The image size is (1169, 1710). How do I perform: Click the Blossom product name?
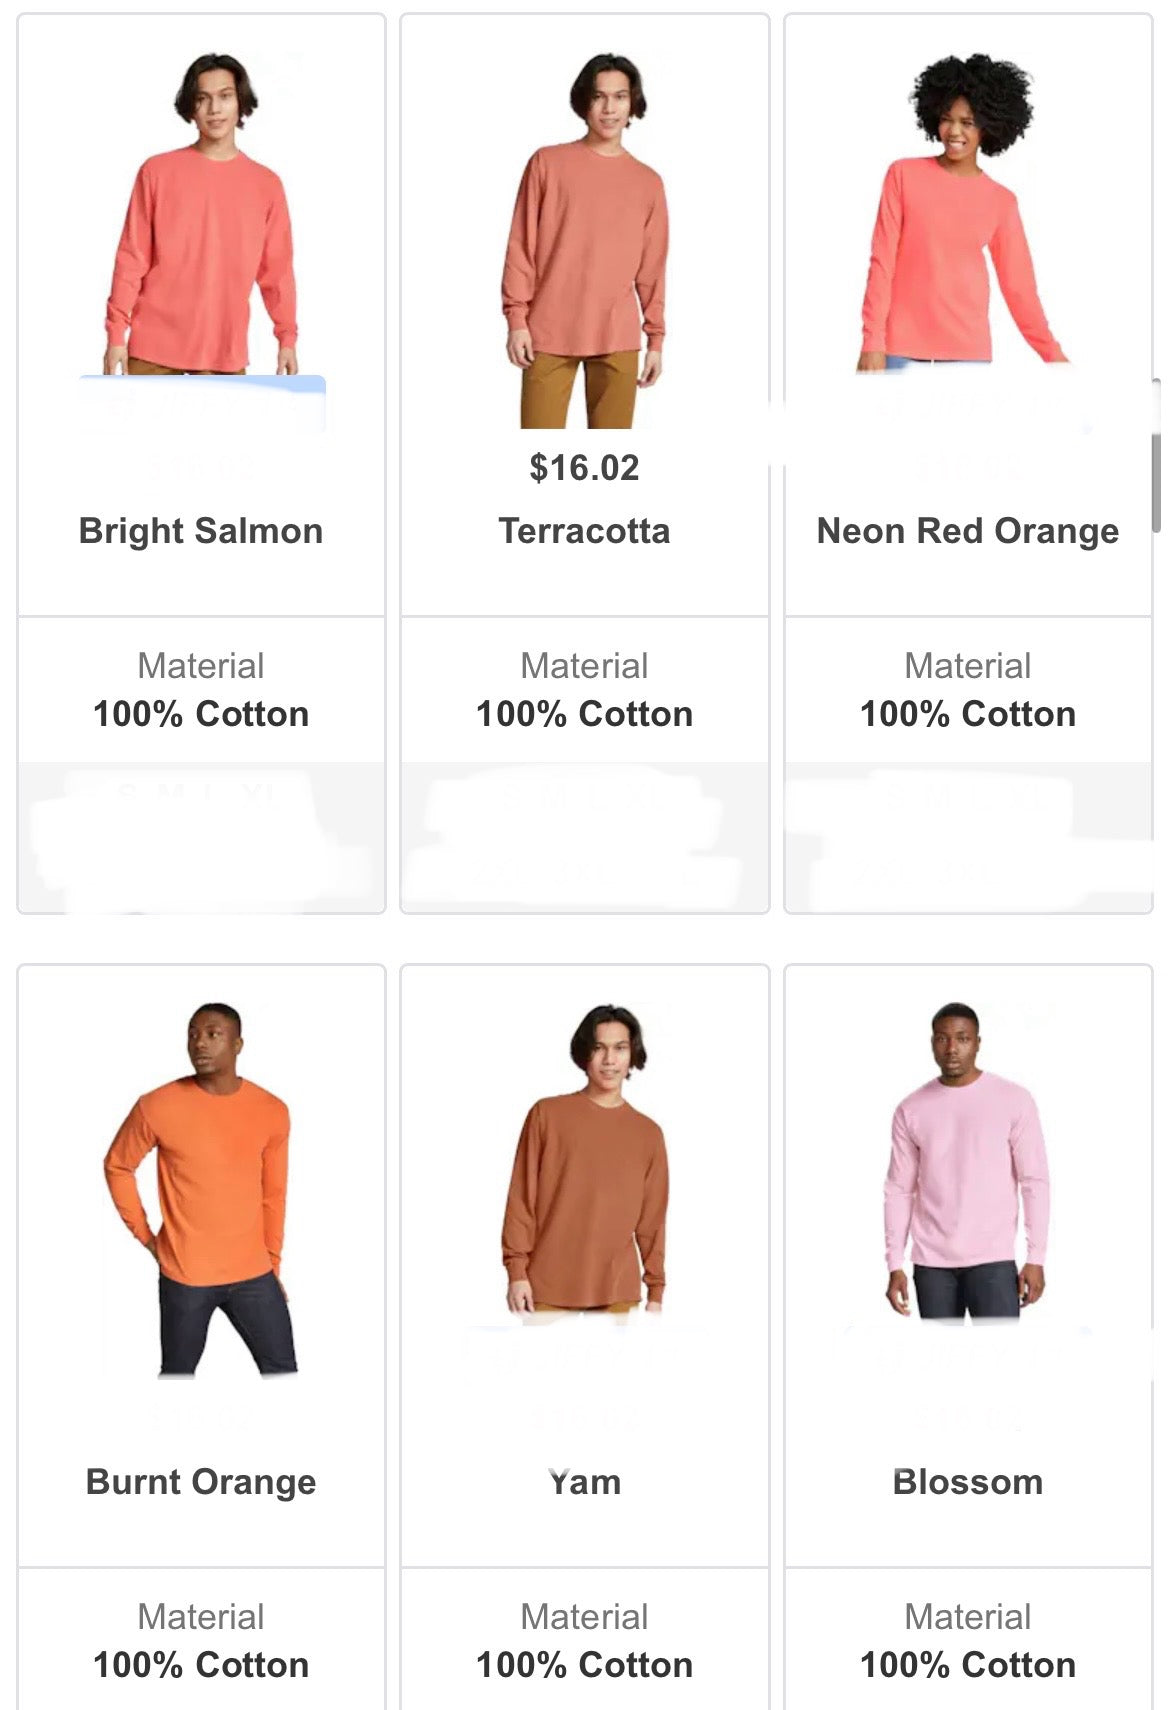[967, 1482]
